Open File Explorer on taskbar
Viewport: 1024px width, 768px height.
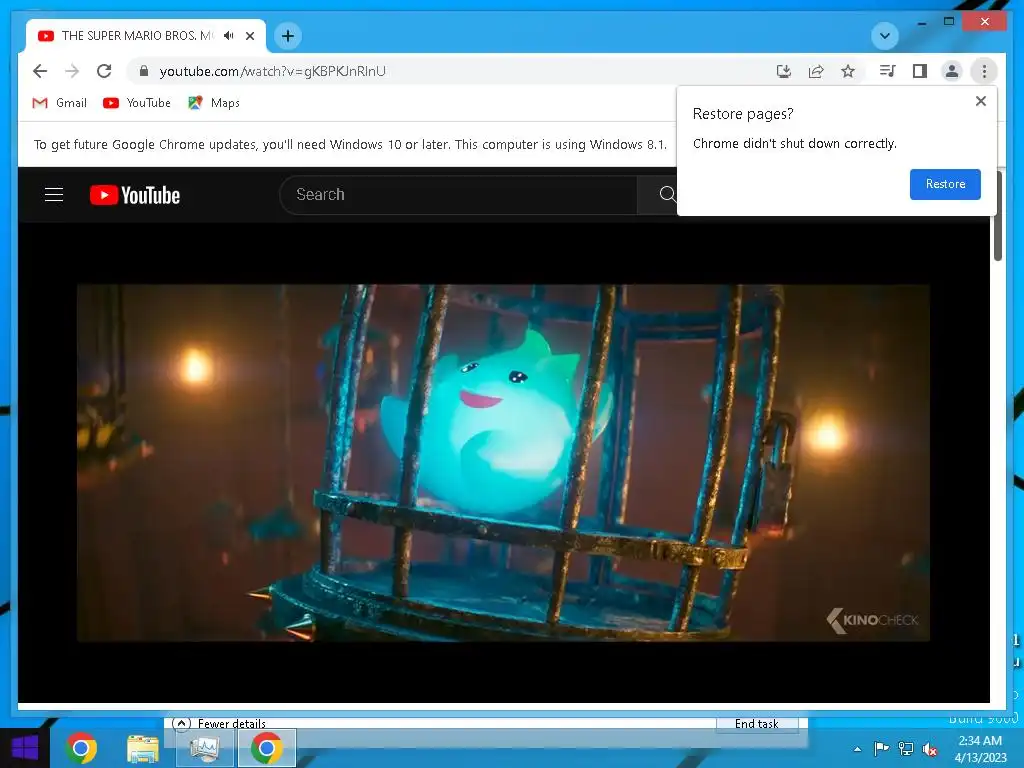(x=143, y=748)
